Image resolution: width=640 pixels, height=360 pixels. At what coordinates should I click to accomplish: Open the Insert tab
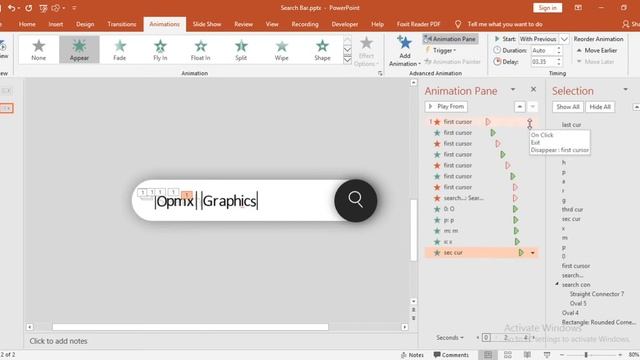[x=56, y=24]
